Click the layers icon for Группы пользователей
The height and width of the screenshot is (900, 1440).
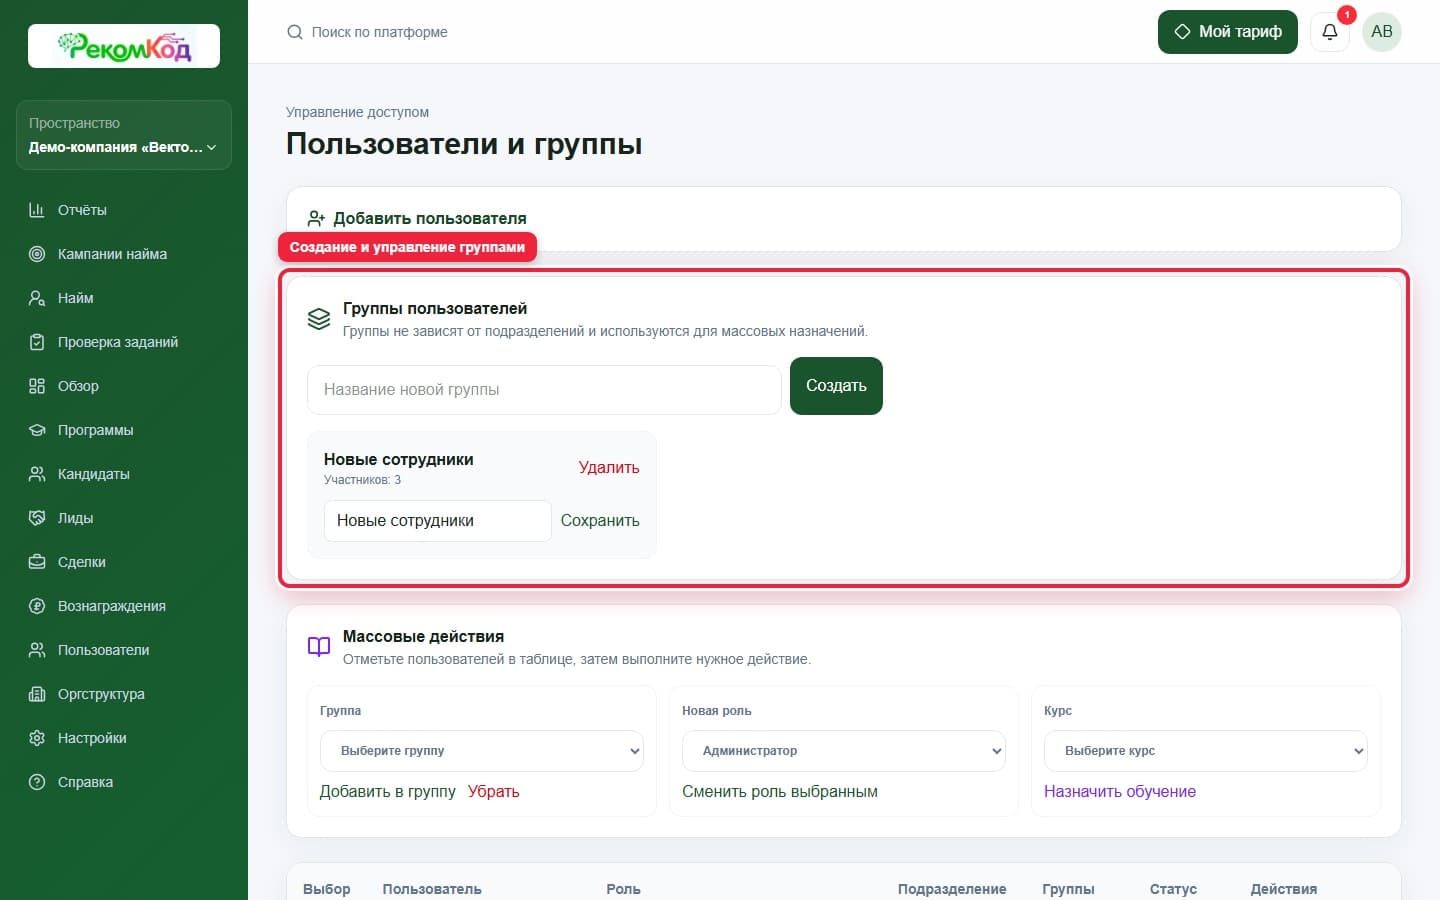click(x=319, y=319)
